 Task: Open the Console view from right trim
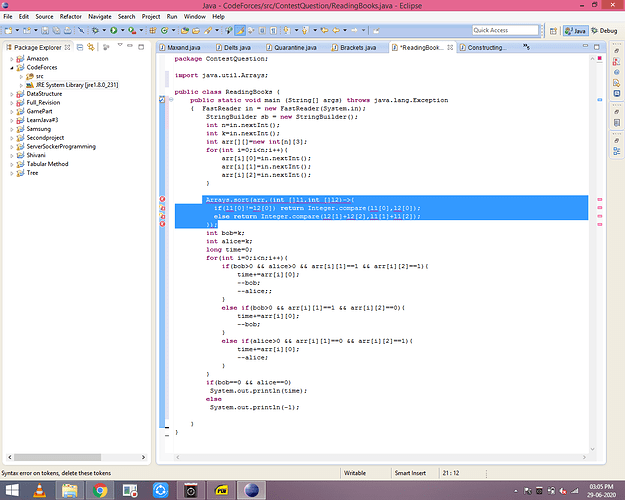617,93
